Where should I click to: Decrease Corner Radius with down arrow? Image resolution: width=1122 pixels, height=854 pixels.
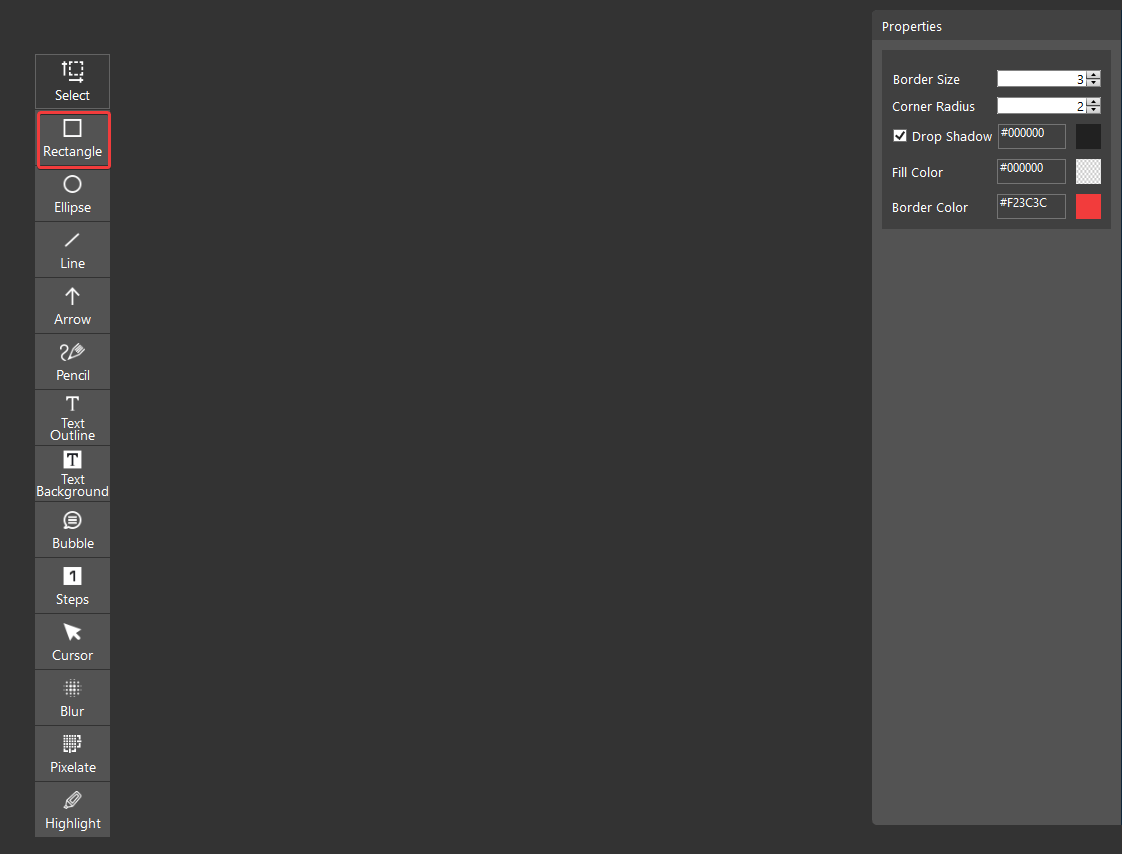tap(1094, 110)
